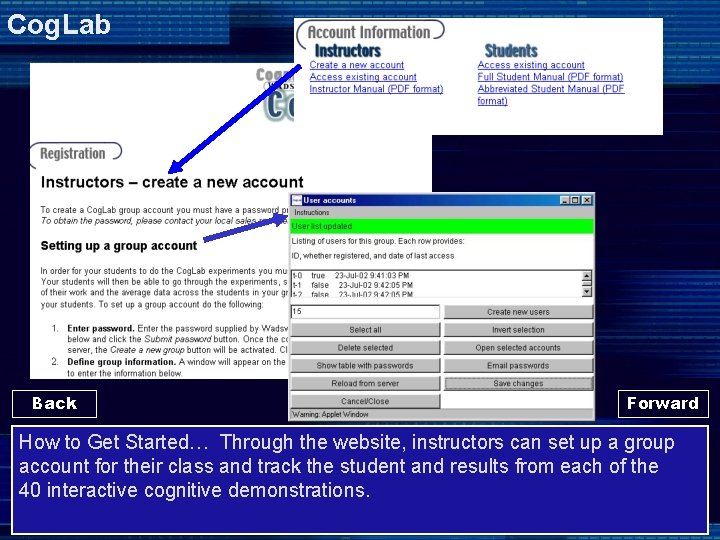Viewport: 720px width, 540px height.
Task: Open Instructors Access existing account link
Action: pyautogui.click(x=363, y=77)
